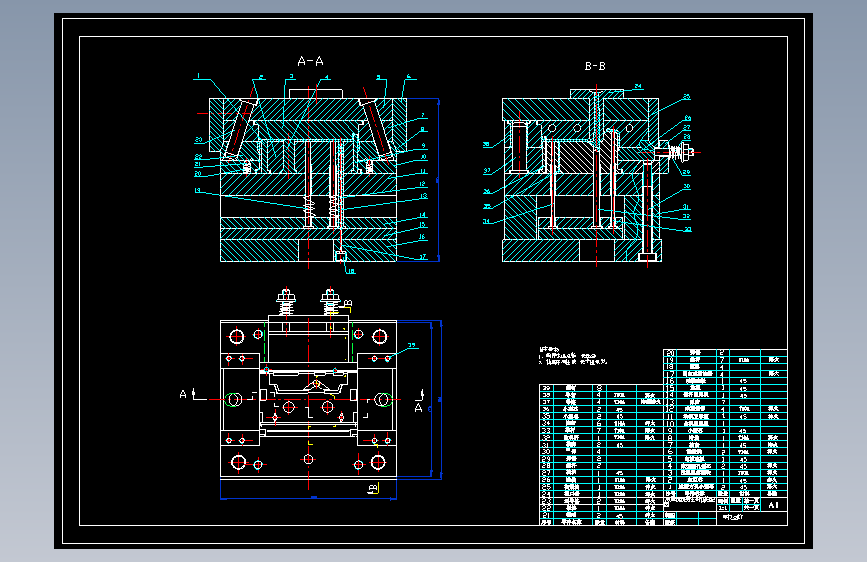The width and height of the screenshot is (867, 562).
Task: Click the side bolt with spring in B-B view
Action: (x=676, y=151)
